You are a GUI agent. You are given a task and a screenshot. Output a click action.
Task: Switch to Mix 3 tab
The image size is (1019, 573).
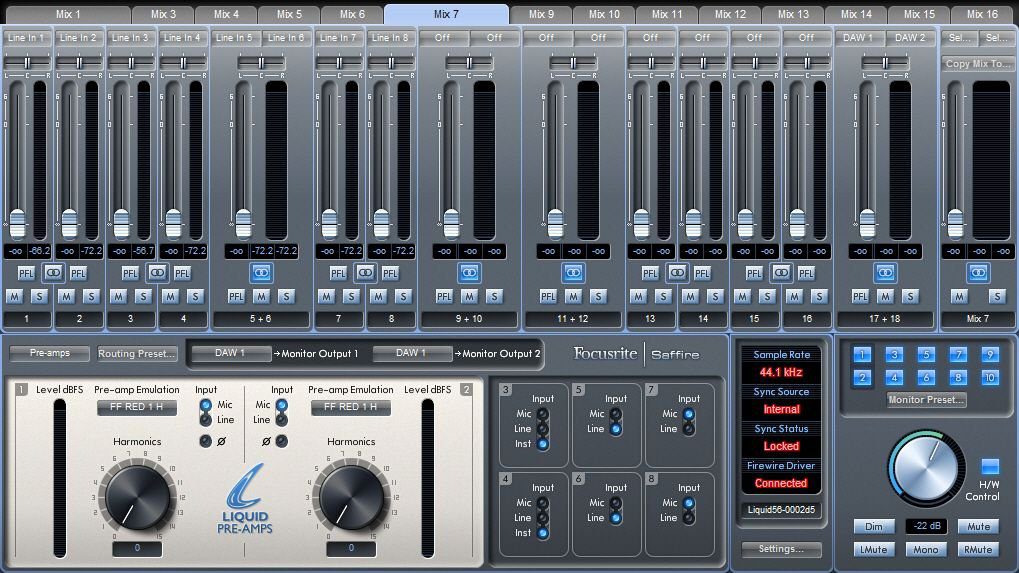click(x=163, y=14)
